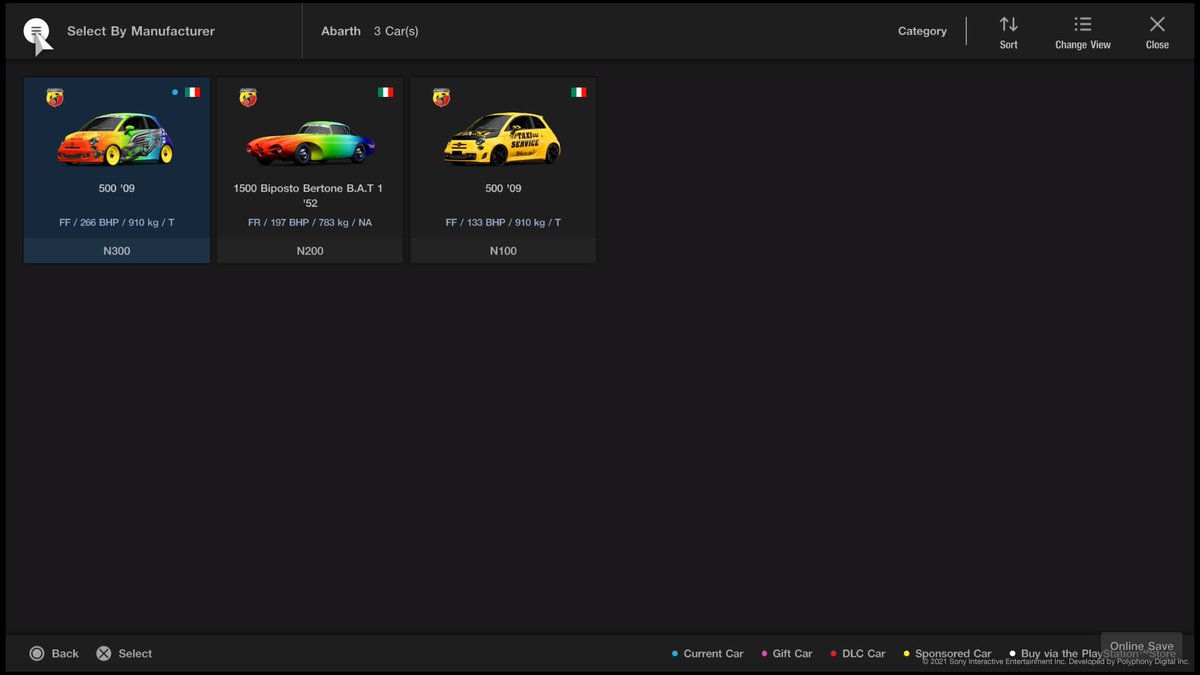Image resolution: width=1200 pixels, height=675 pixels.
Task: Click the FF / 133 BHP / 910 kg / T specs
Action: (x=503, y=222)
